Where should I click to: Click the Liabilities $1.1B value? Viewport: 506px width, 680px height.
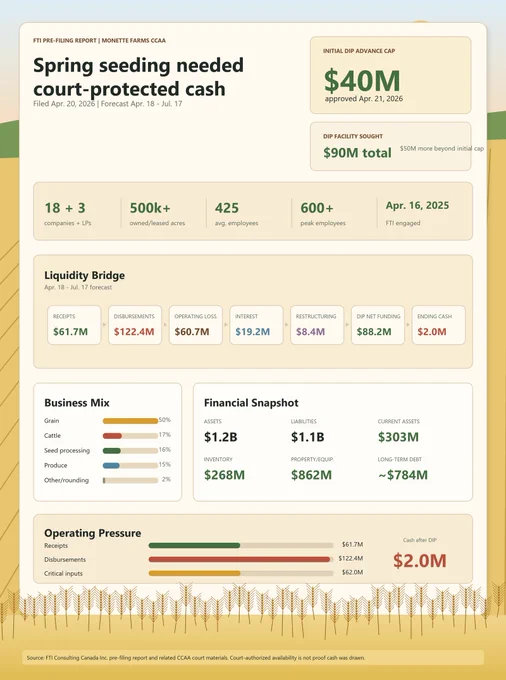click(307, 437)
